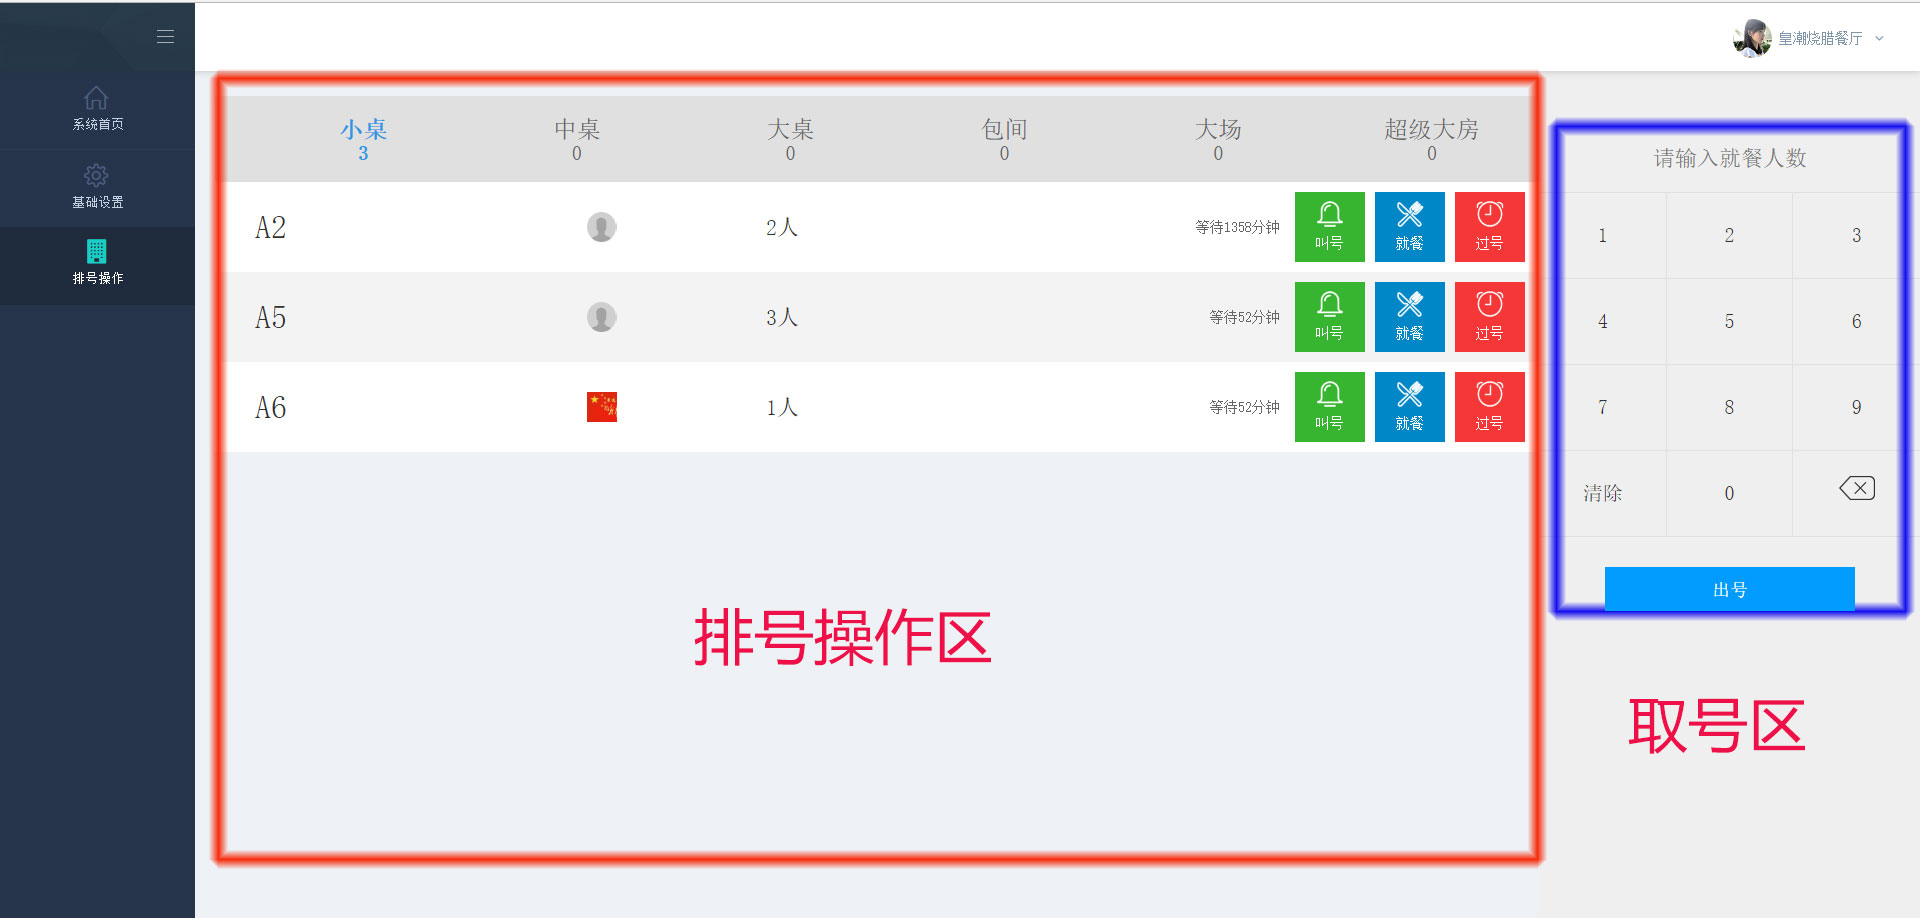Click the 皇潮烧腊餐厅 user avatar
This screenshot has width=1920, height=918.
coord(1752,38)
